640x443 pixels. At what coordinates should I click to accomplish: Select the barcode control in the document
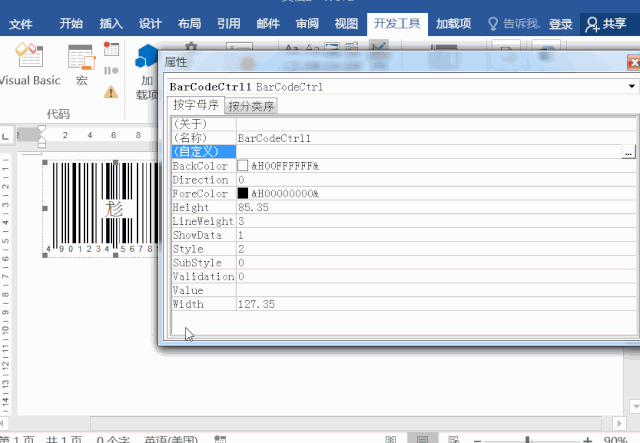pos(100,205)
